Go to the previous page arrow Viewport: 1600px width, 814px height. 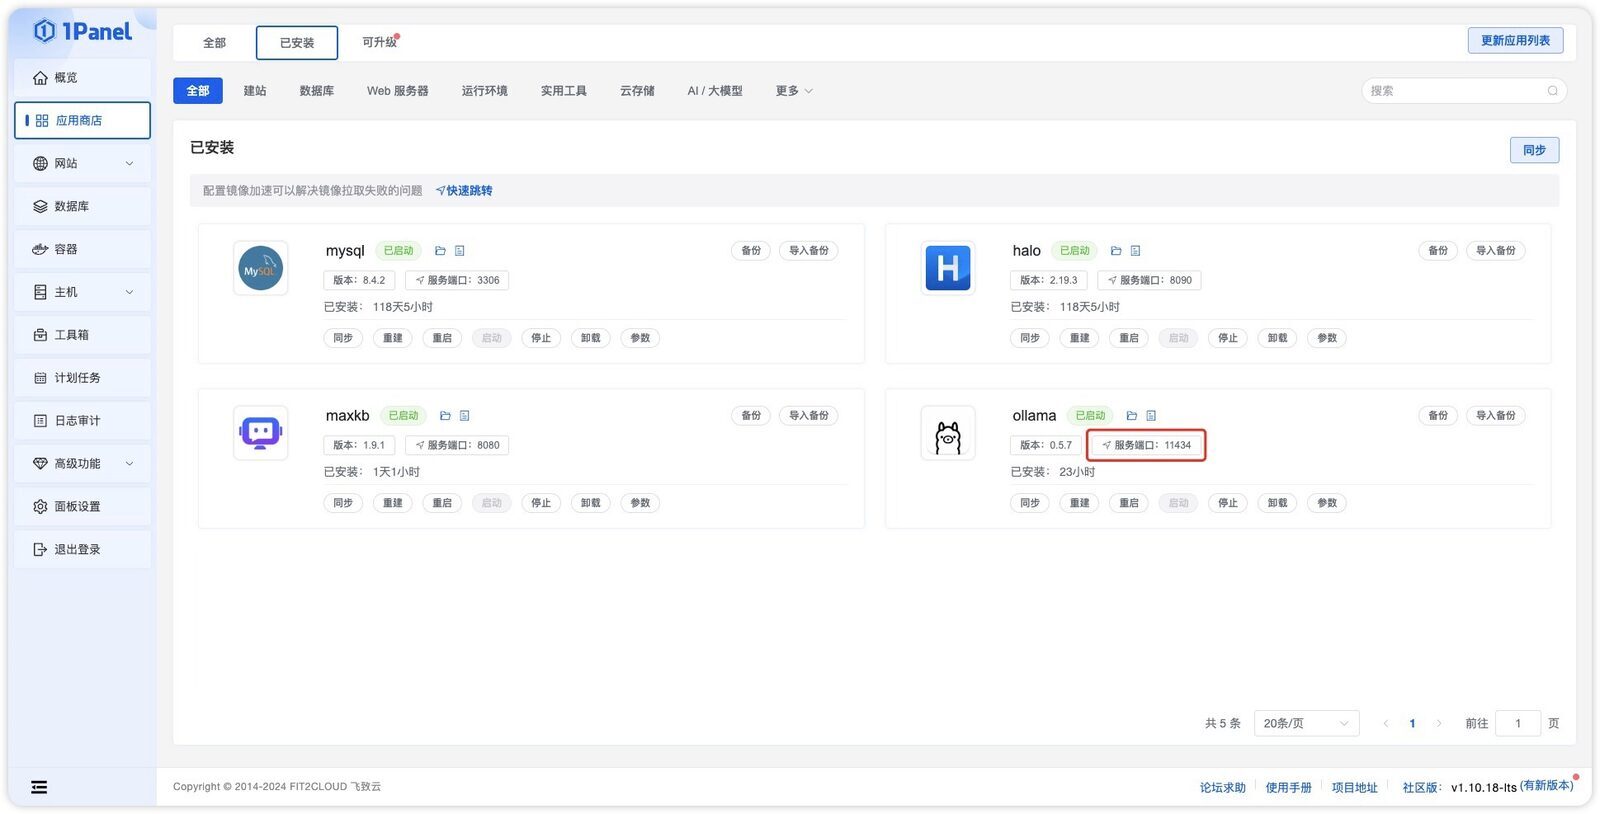[x=1385, y=723]
